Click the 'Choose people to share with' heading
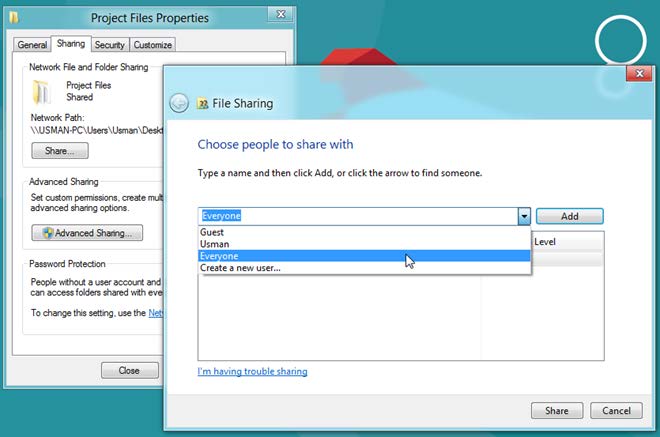 tap(275, 144)
